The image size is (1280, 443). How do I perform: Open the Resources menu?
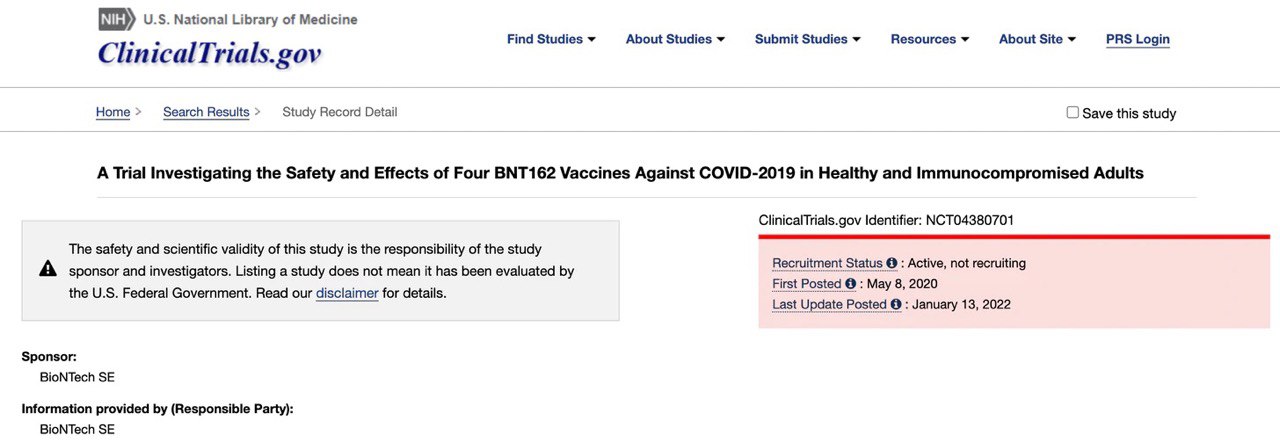click(930, 39)
